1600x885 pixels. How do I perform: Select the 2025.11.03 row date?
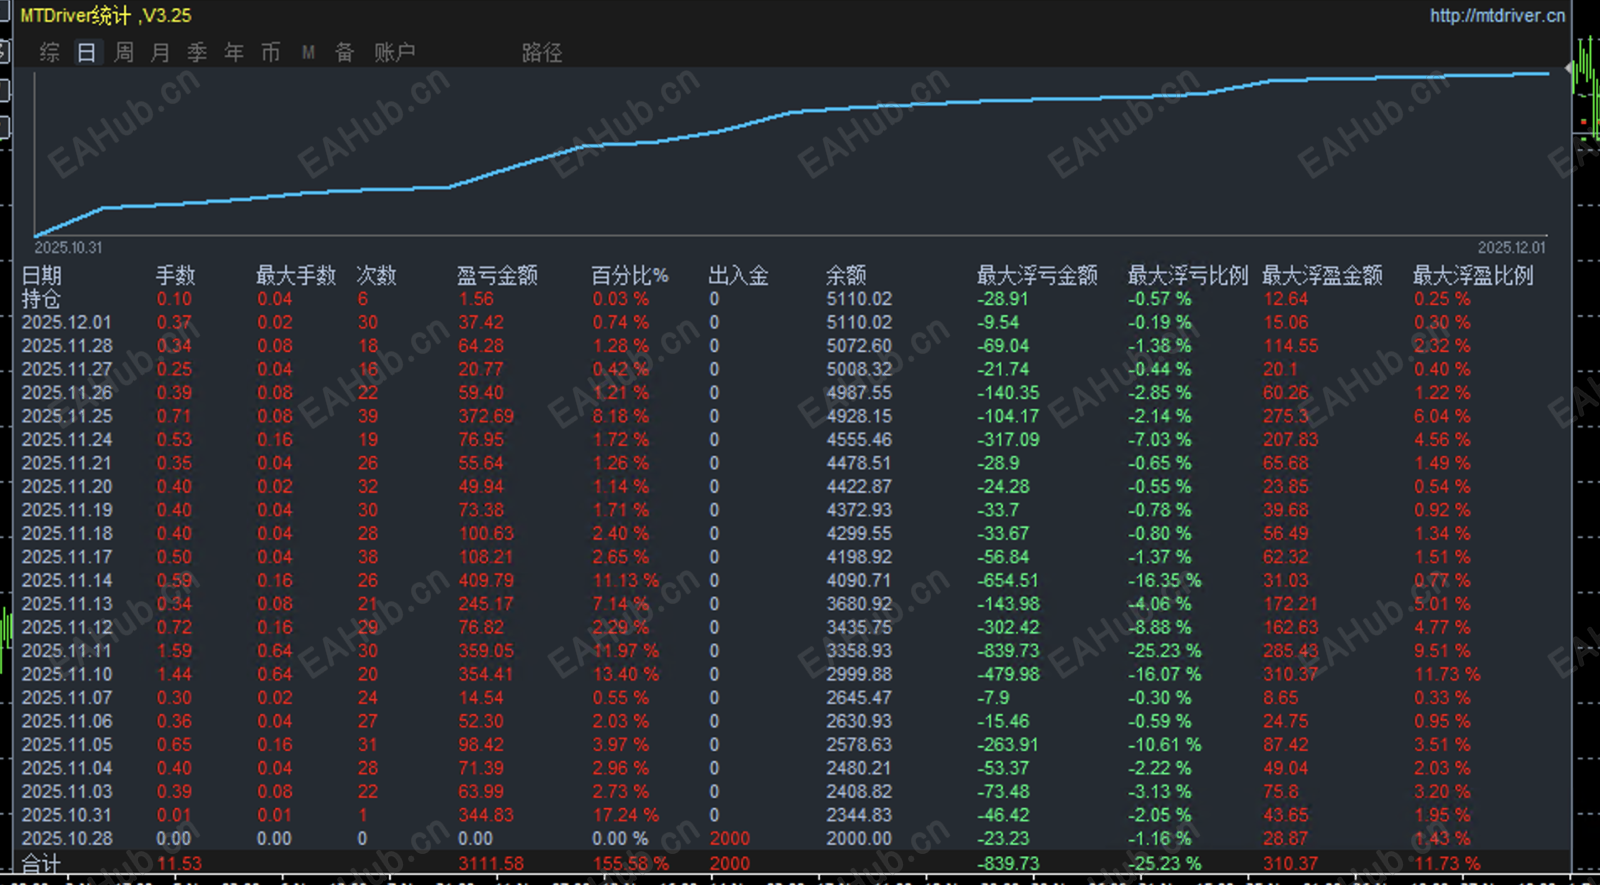point(67,792)
